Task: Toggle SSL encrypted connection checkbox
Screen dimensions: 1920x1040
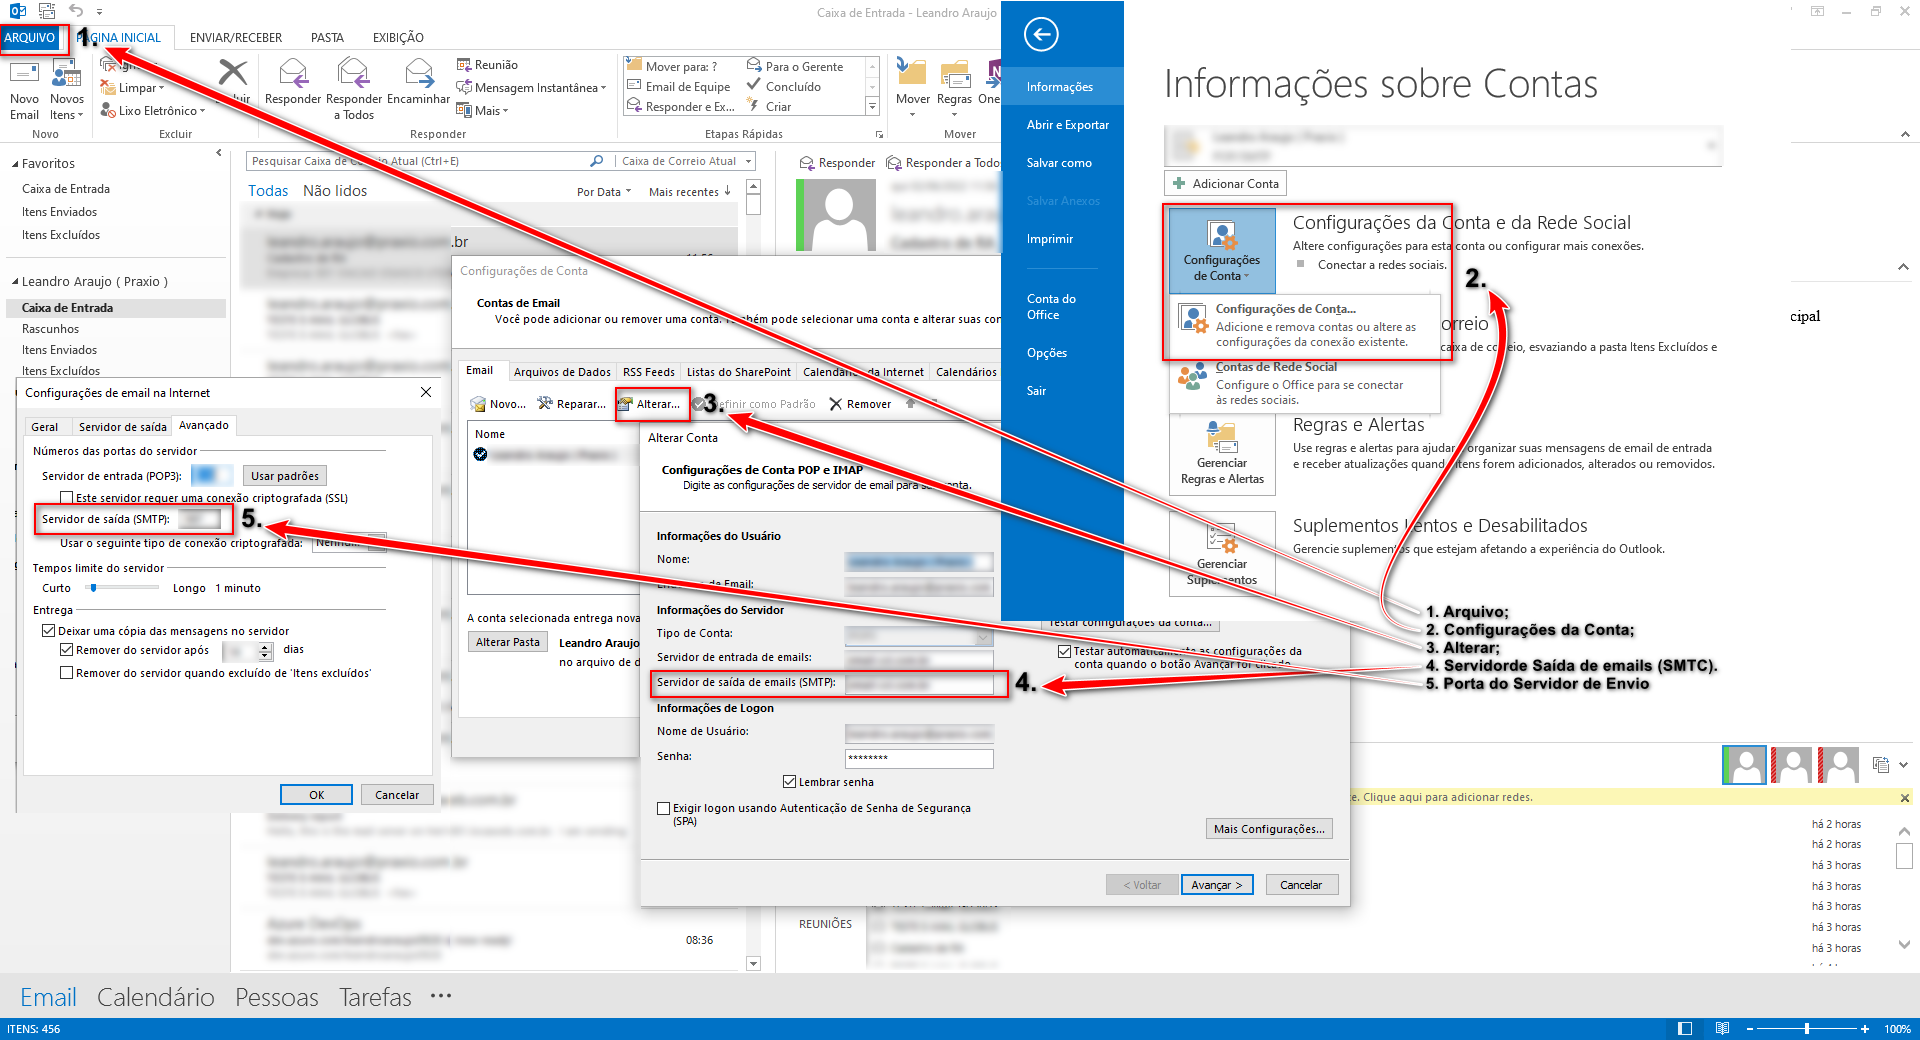Action: click(x=66, y=498)
